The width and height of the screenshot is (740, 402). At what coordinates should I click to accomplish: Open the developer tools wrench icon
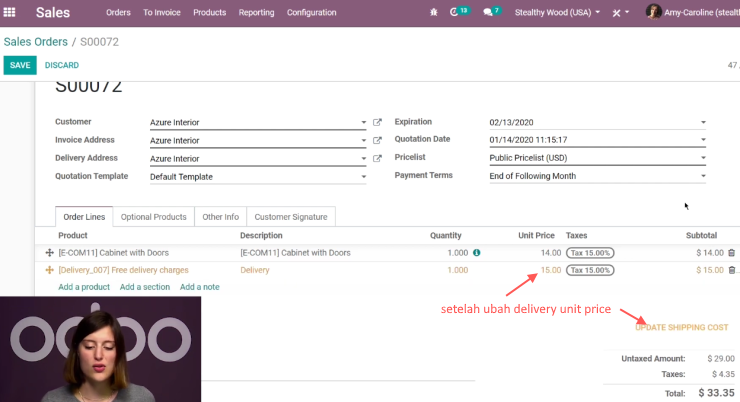[616, 13]
